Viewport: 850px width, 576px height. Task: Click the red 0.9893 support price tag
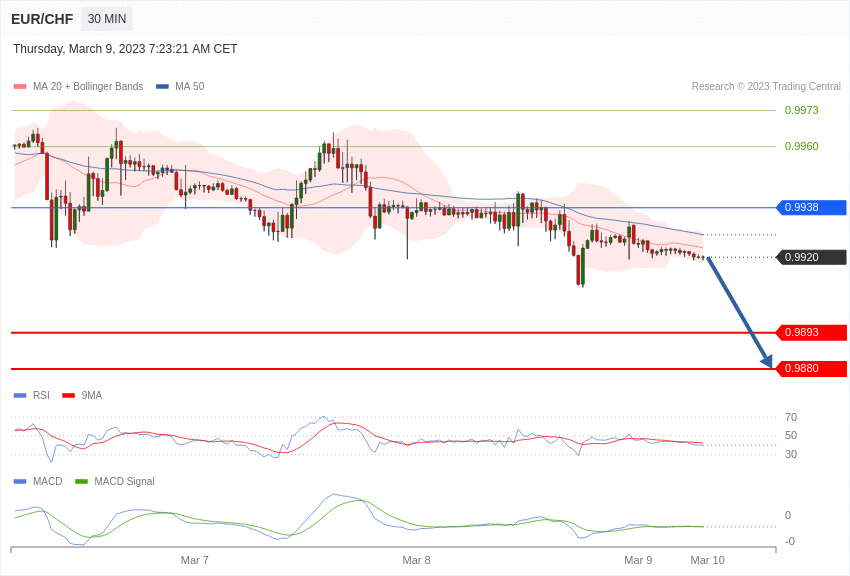click(x=812, y=333)
